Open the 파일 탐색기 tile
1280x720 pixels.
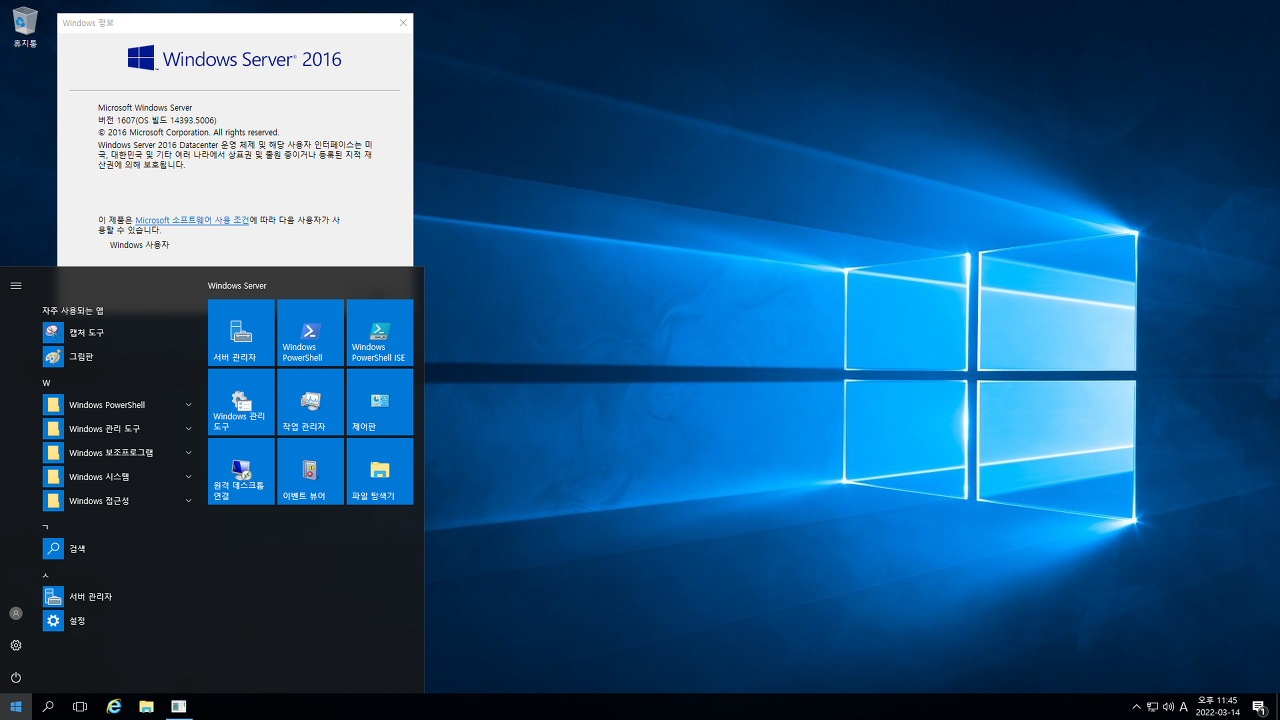379,471
